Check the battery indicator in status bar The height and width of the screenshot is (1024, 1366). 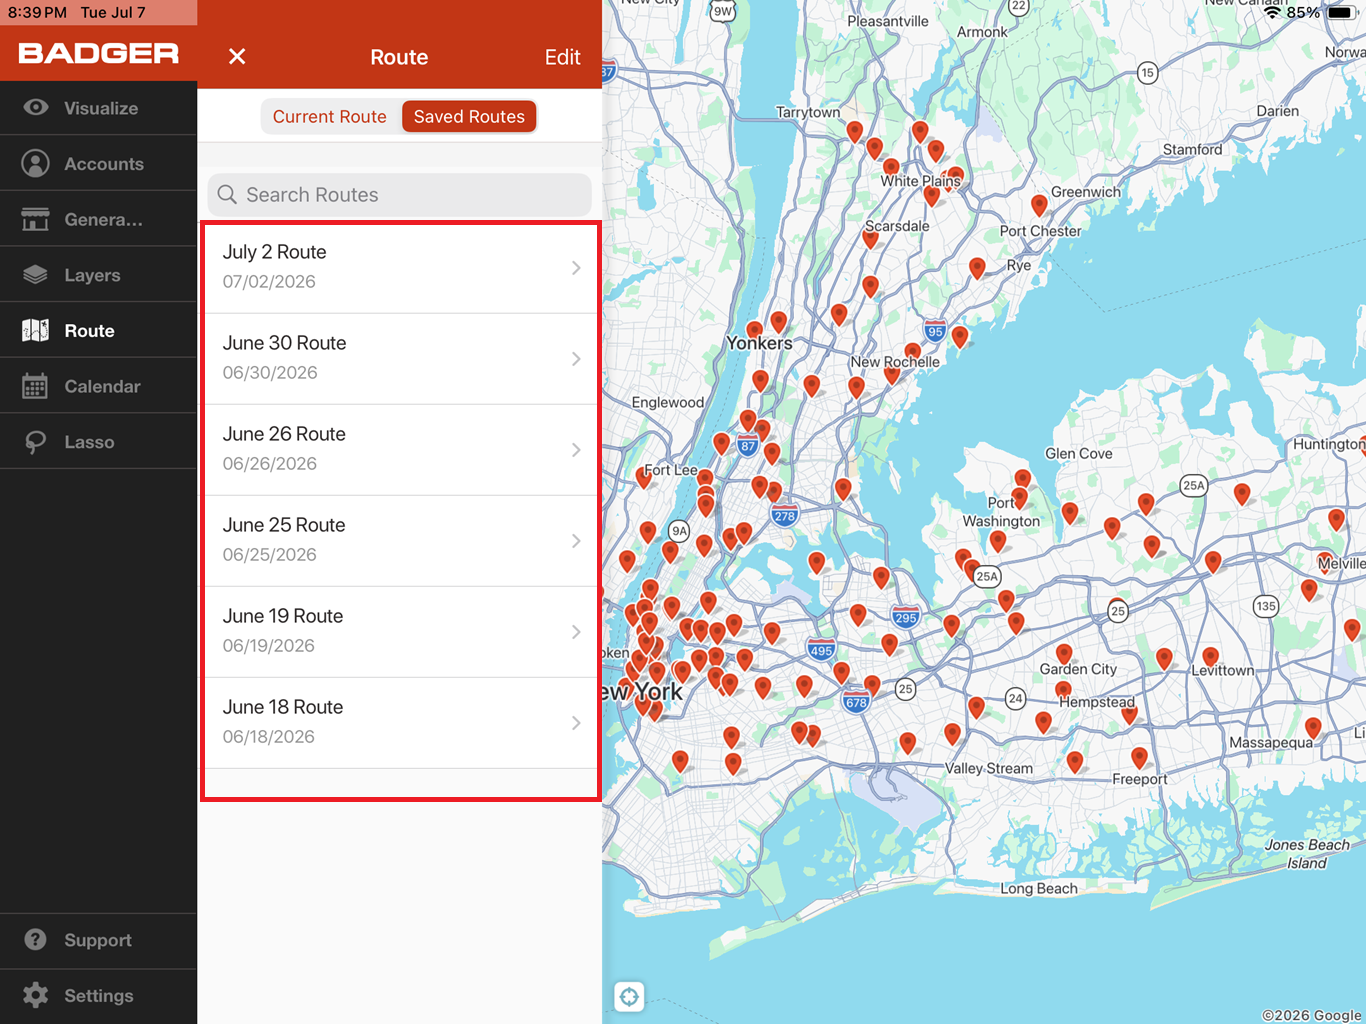[x=1341, y=12]
